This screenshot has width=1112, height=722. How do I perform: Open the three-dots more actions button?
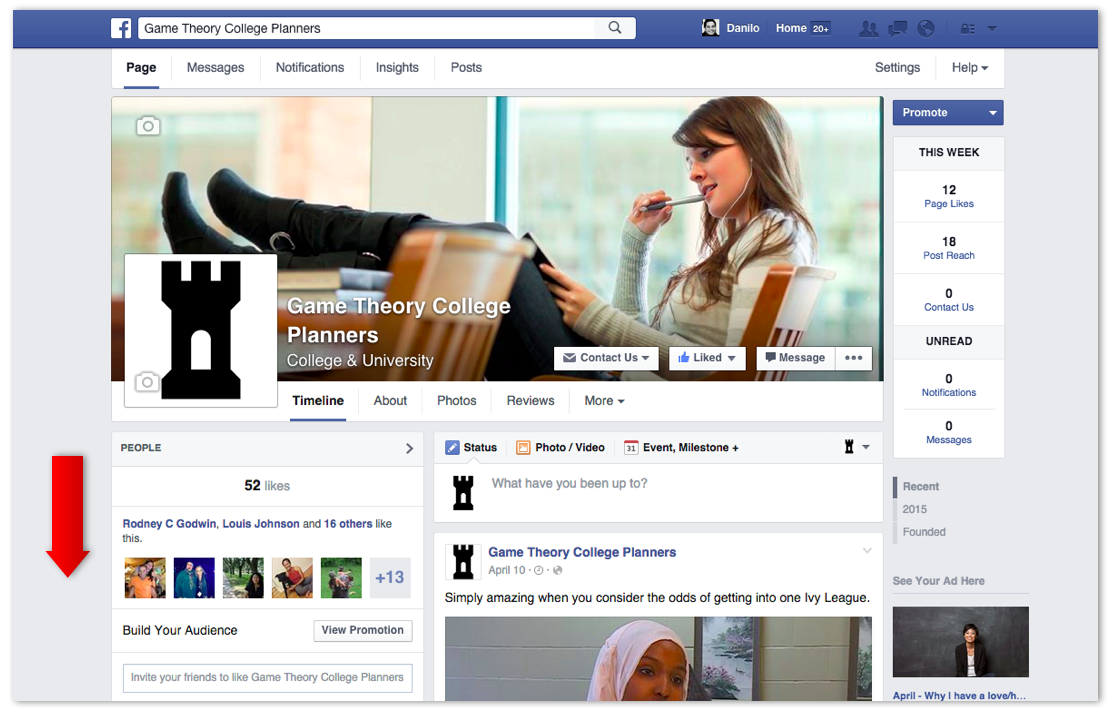pyautogui.click(x=854, y=357)
